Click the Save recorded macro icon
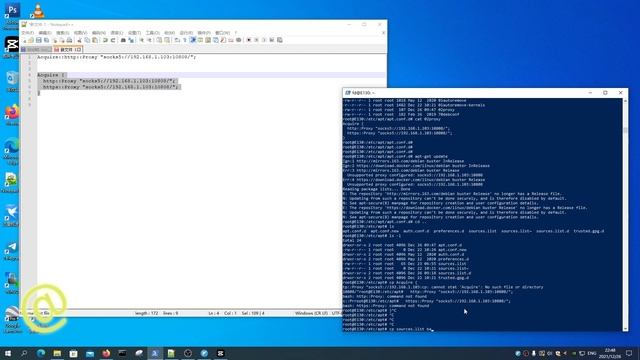The width and height of the screenshot is (640, 360). pyautogui.click(x=280, y=40)
